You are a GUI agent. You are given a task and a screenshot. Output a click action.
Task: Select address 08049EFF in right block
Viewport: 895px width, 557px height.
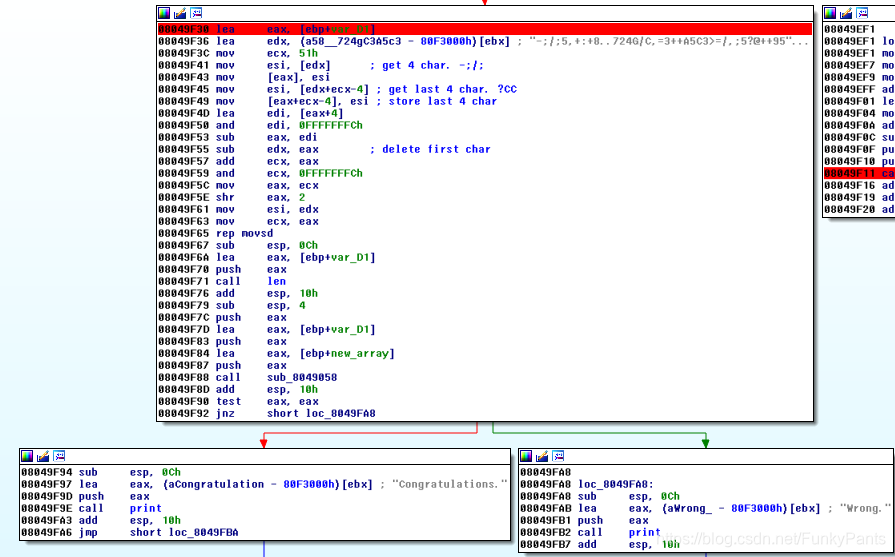[849, 89]
